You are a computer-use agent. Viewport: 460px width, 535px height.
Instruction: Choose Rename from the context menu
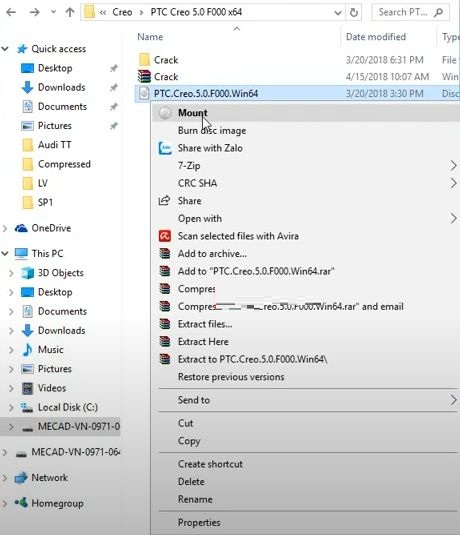click(x=195, y=499)
